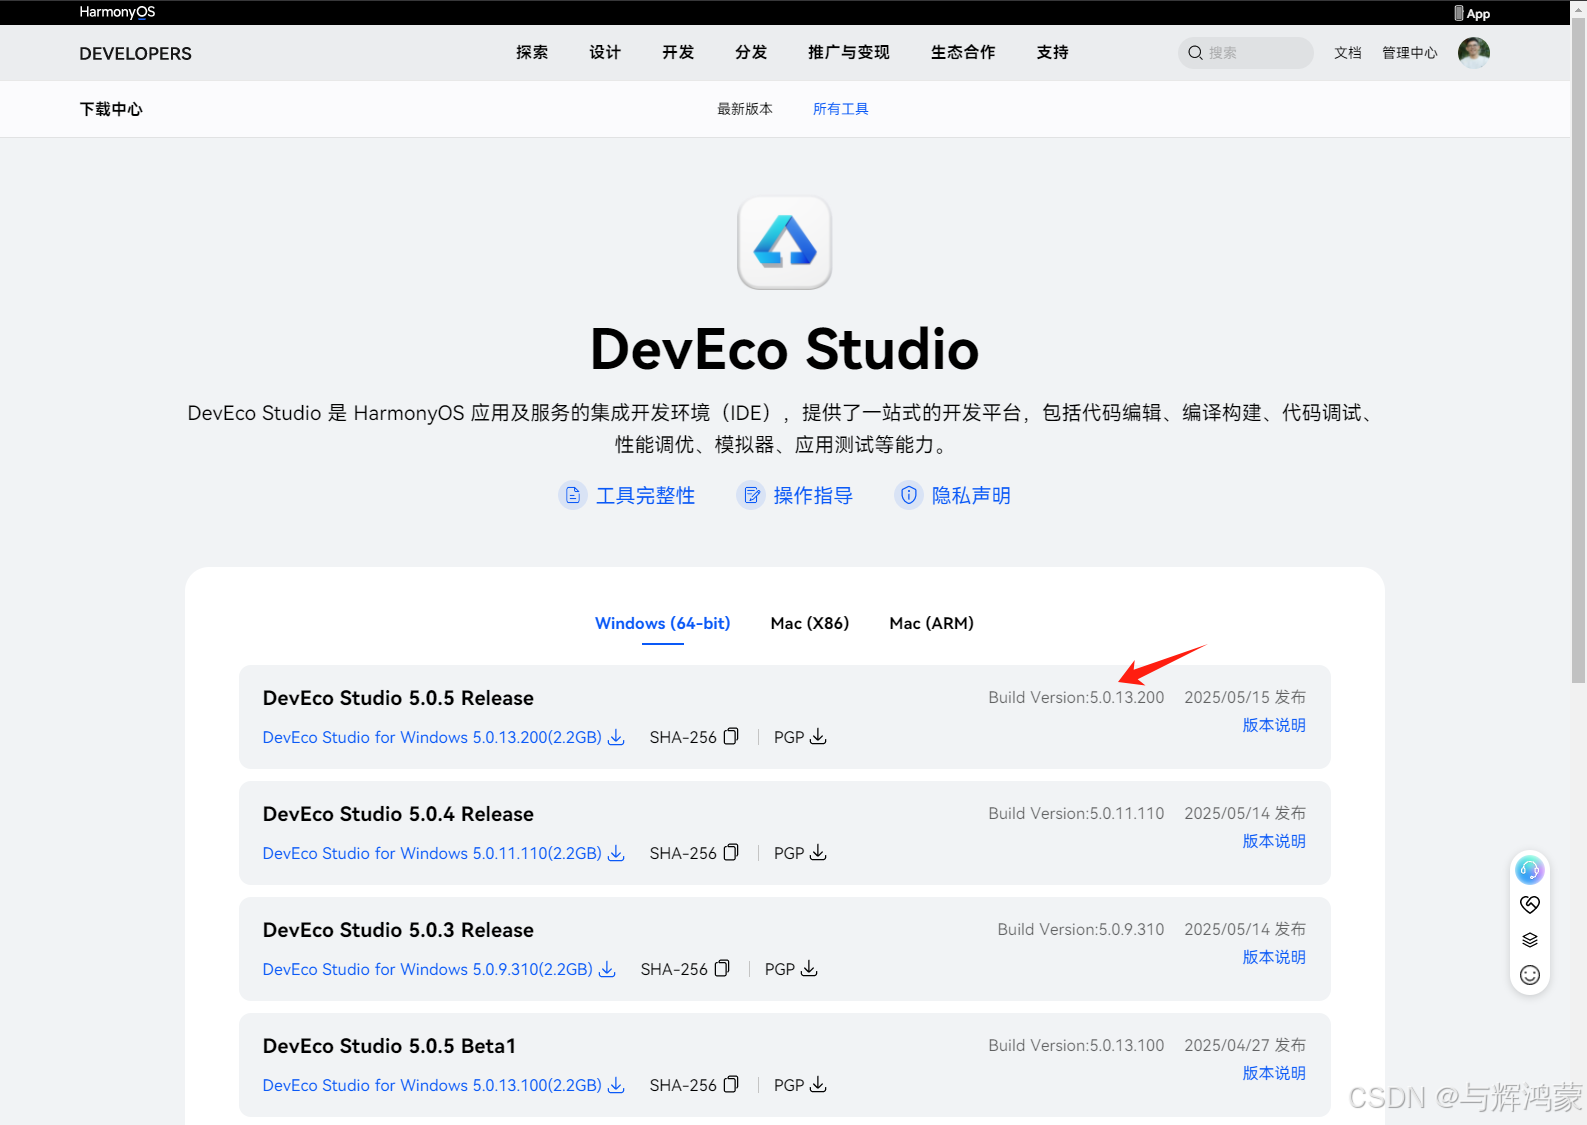The height and width of the screenshot is (1125, 1587).
Task: Download PGP for 5.0.4 Release
Action: [x=818, y=853]
